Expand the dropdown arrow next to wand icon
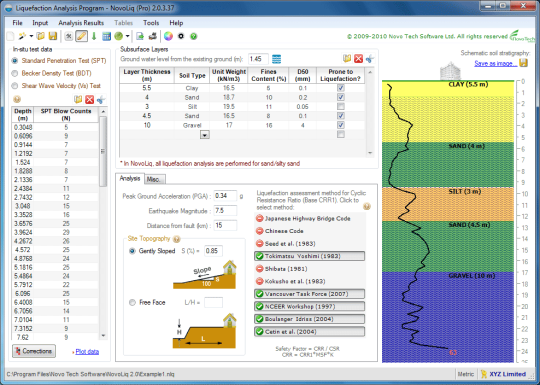 pyautogui.click(x=31, y=36)
